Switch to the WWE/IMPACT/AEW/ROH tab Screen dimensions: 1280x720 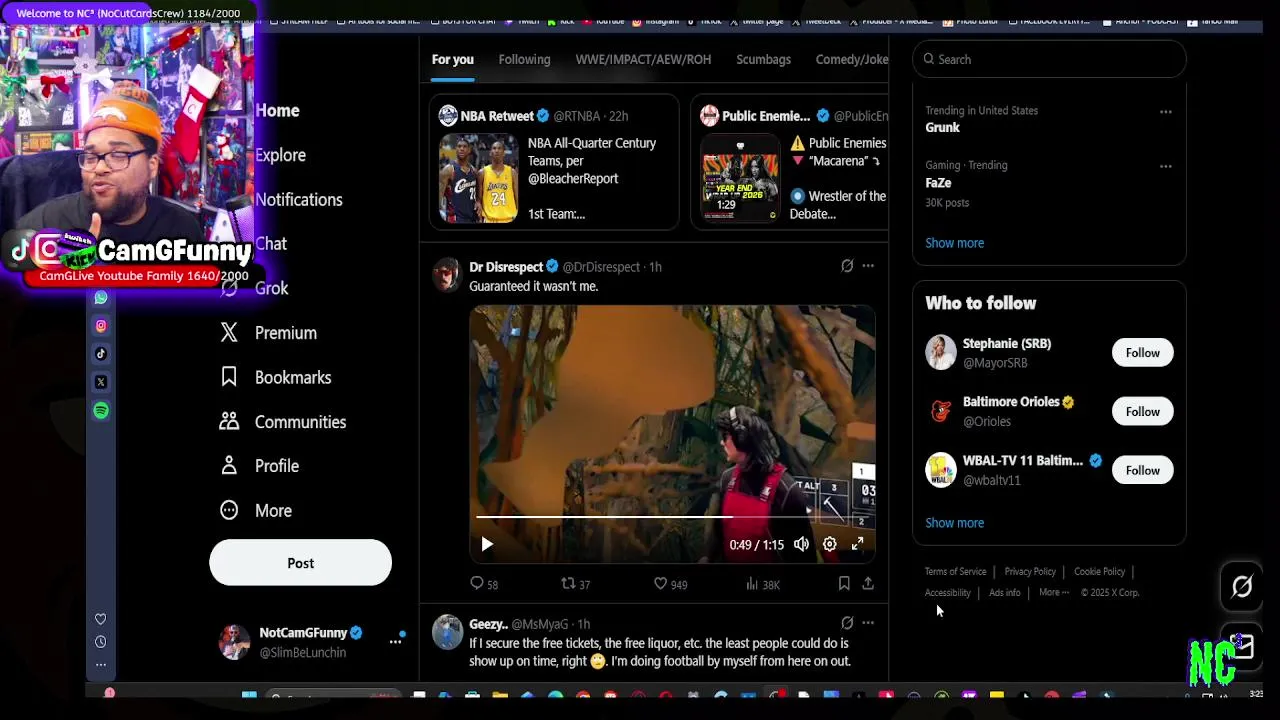click(643, 60)
